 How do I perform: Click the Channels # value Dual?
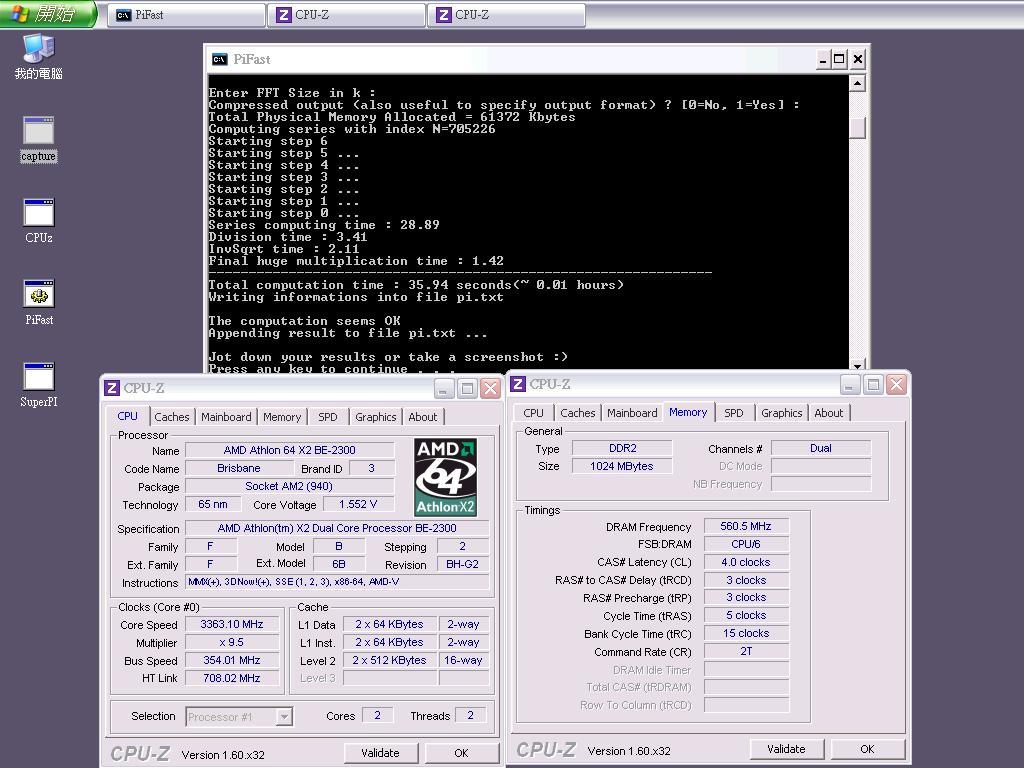pos(821,448)
